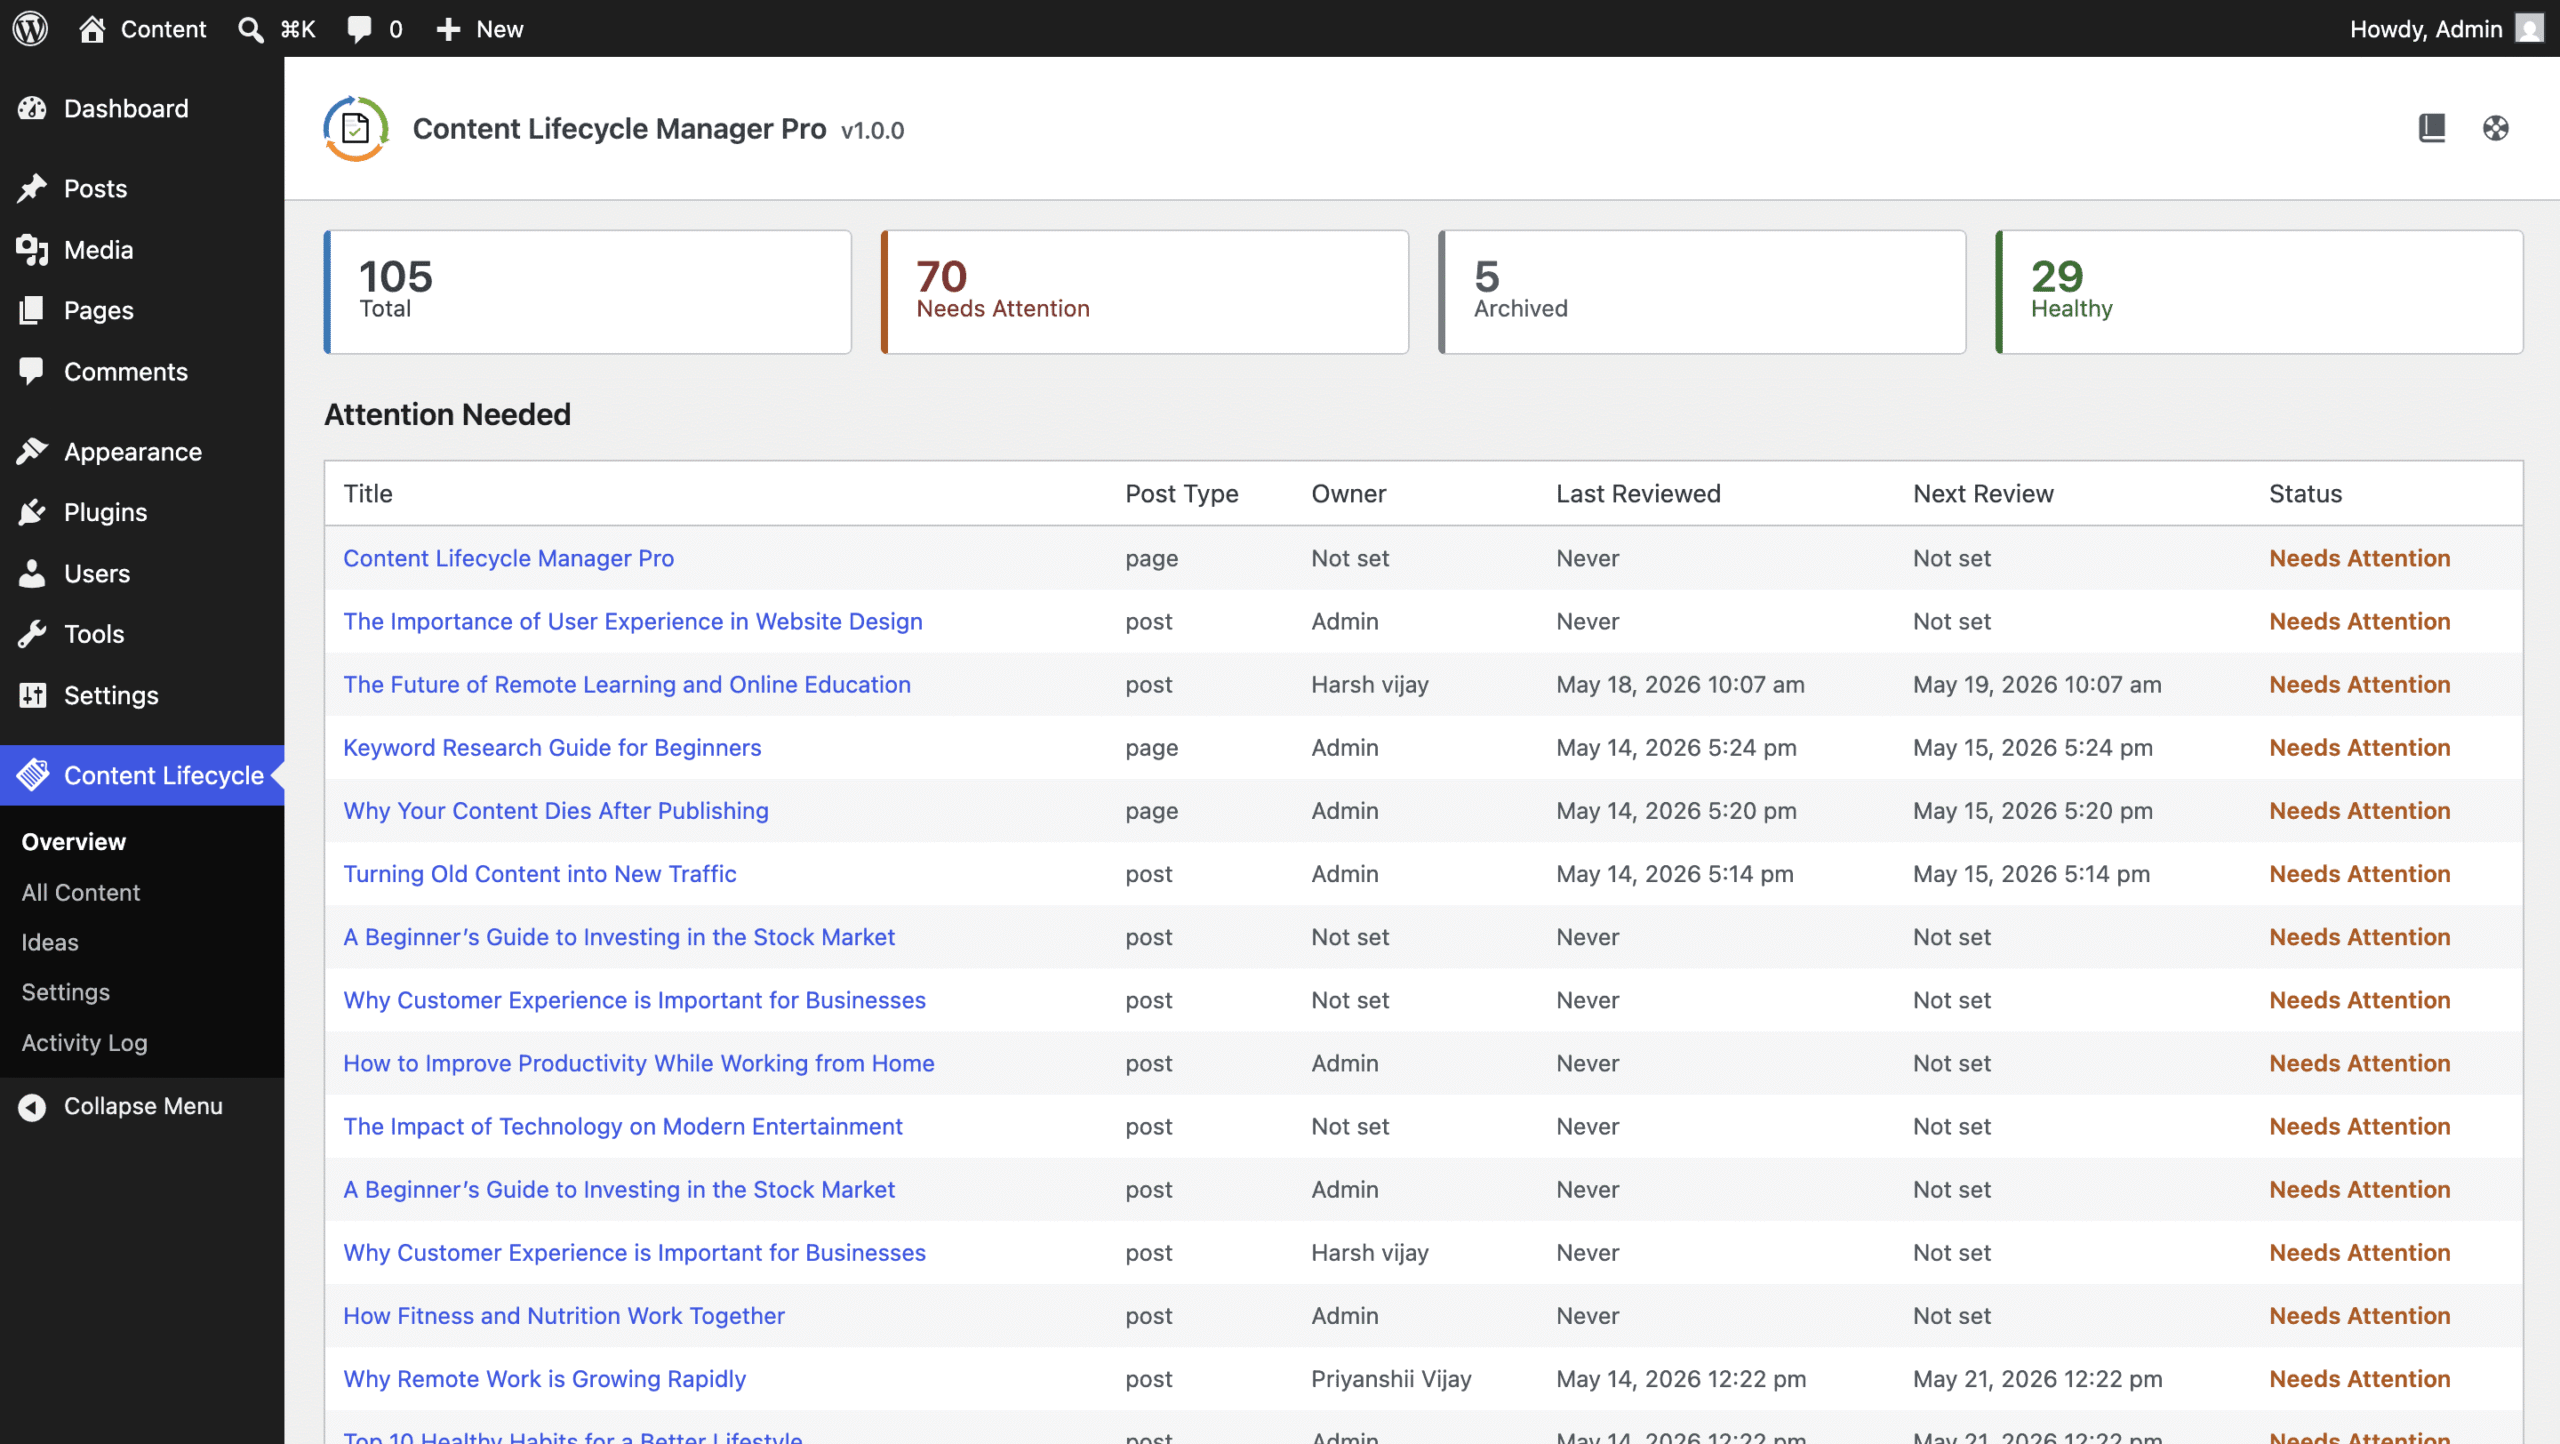This screenshot has height=1444, width=2560.
Task: Click the v1.0.0 version label
Action: 872,130
